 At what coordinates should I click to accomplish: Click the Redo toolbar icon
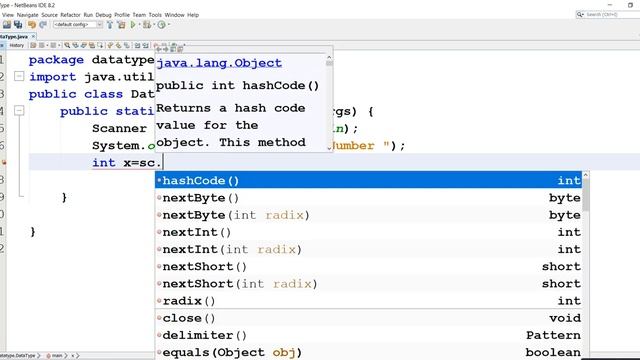[43, 24]
